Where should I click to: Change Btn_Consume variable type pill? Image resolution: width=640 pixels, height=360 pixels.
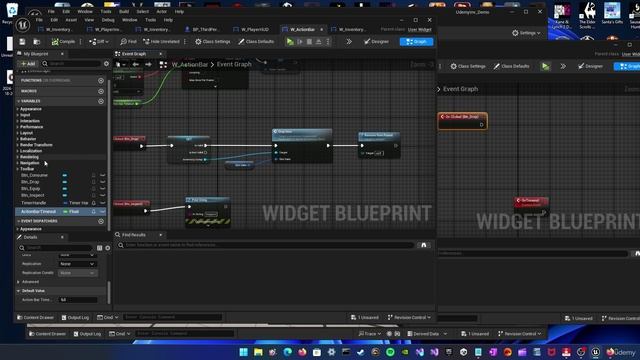[x=64, y=175]
